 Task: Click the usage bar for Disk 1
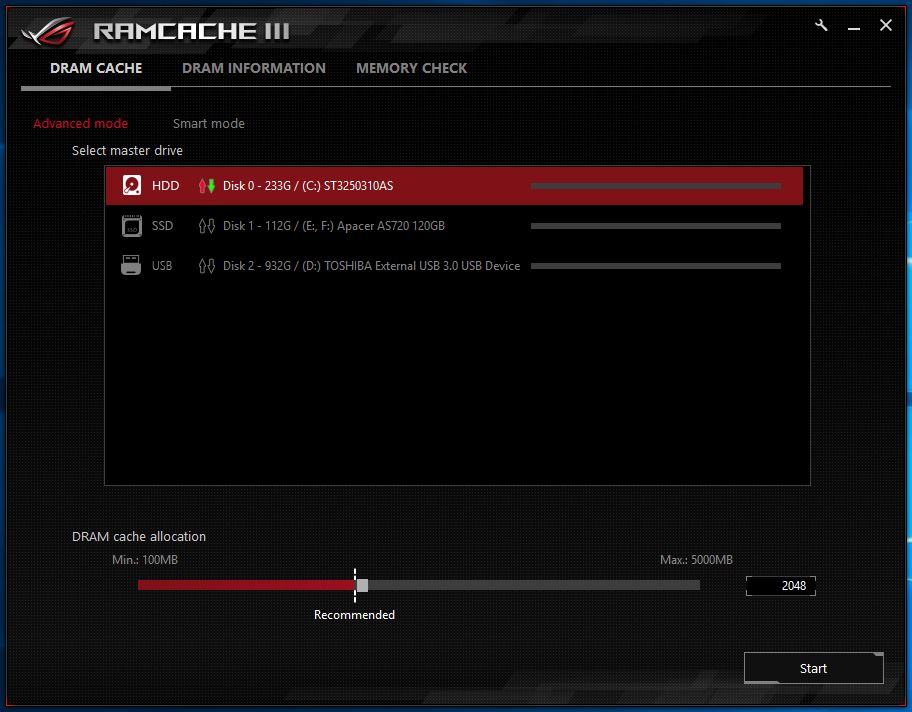pos(656,226)
